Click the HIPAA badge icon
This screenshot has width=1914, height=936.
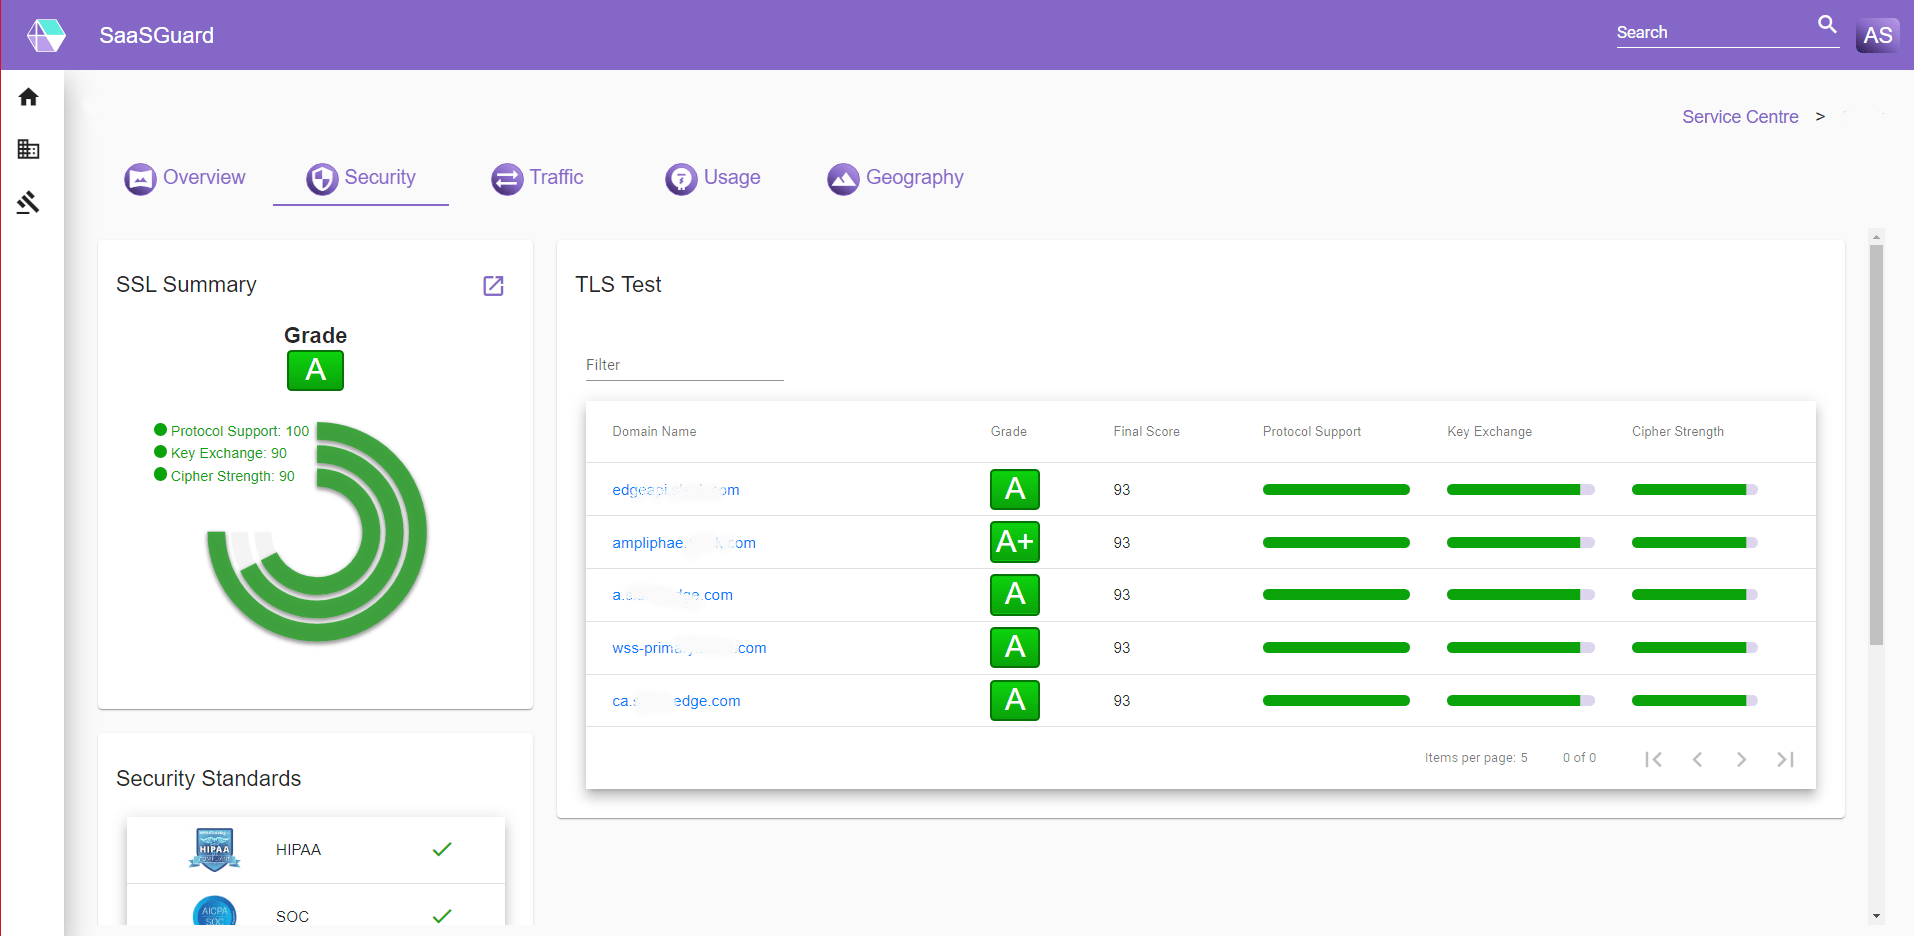214,849
